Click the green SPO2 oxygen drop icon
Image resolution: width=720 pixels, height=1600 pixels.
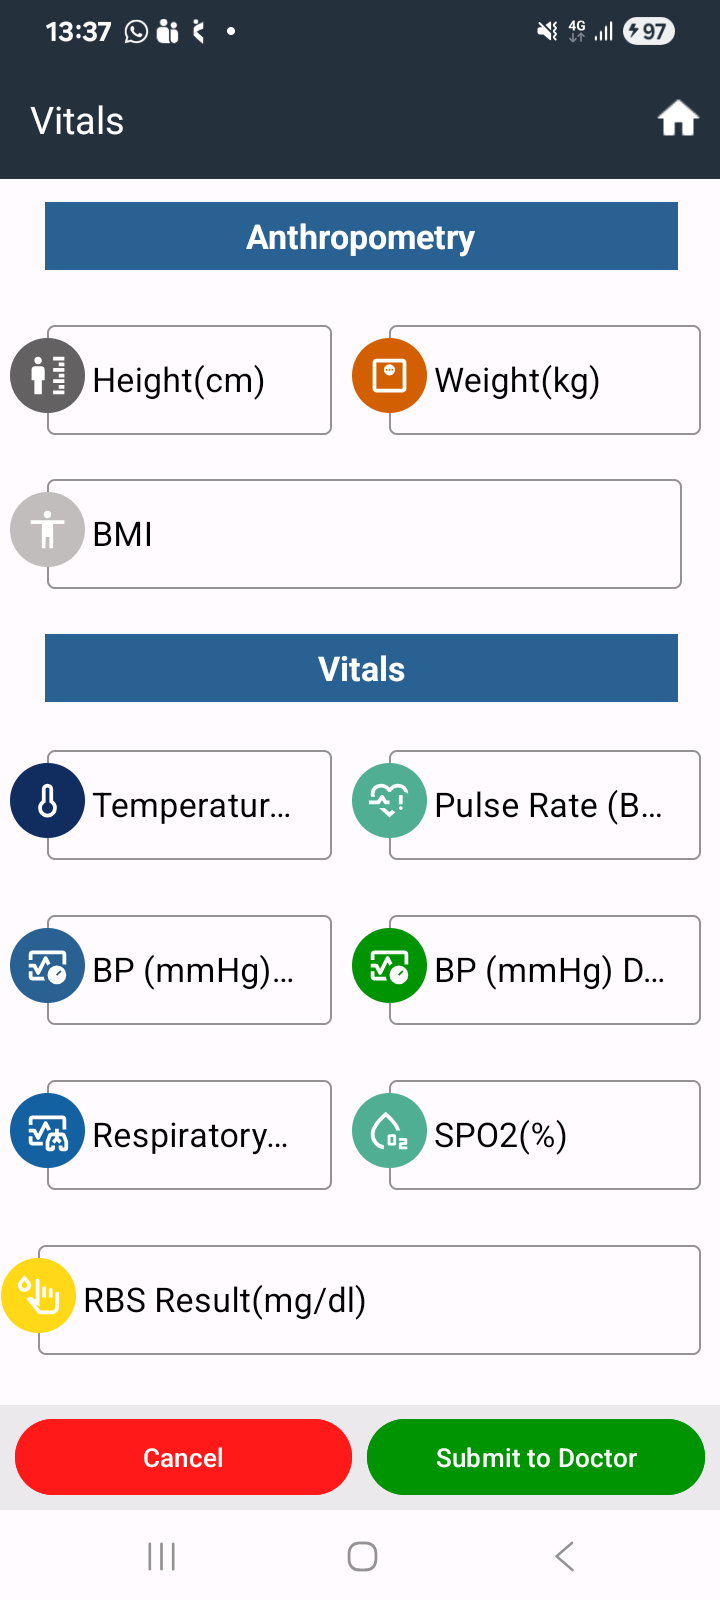(x=389, y=1131)
